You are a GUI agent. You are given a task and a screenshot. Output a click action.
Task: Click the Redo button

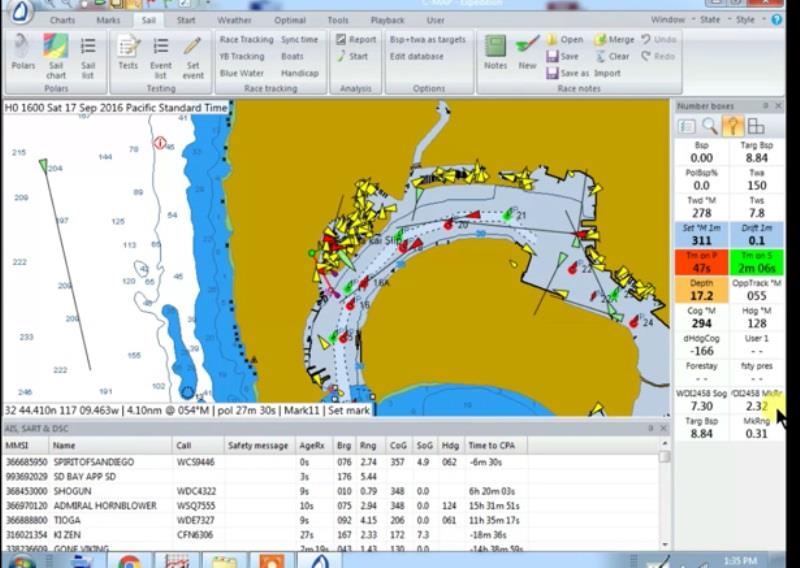[658, 56]
